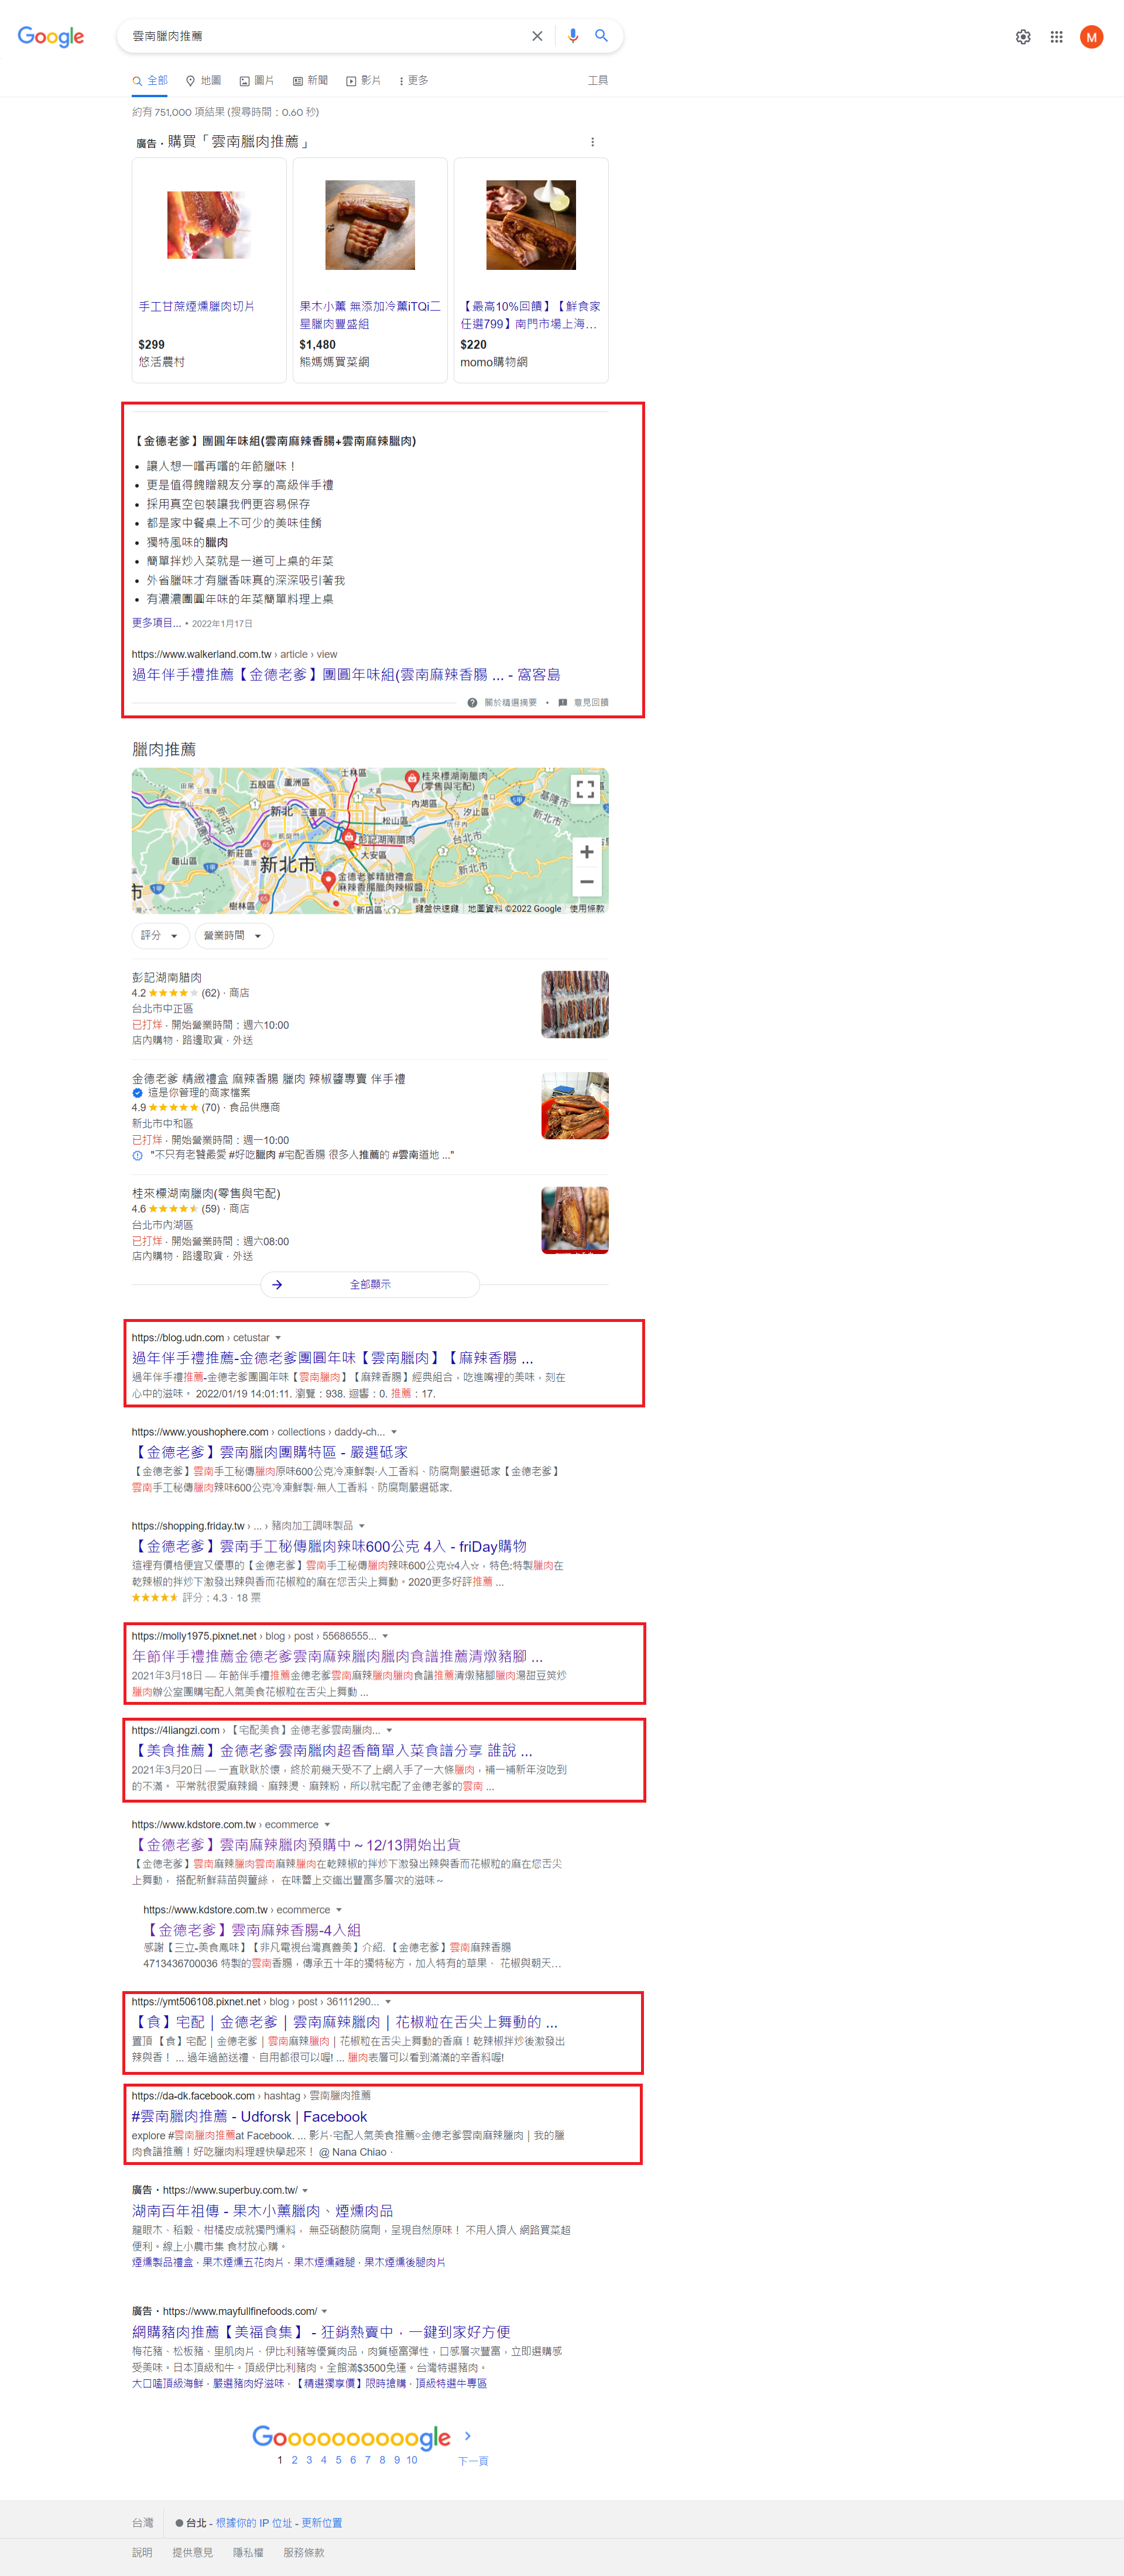Clear the search box with X icon

point(537,36)
